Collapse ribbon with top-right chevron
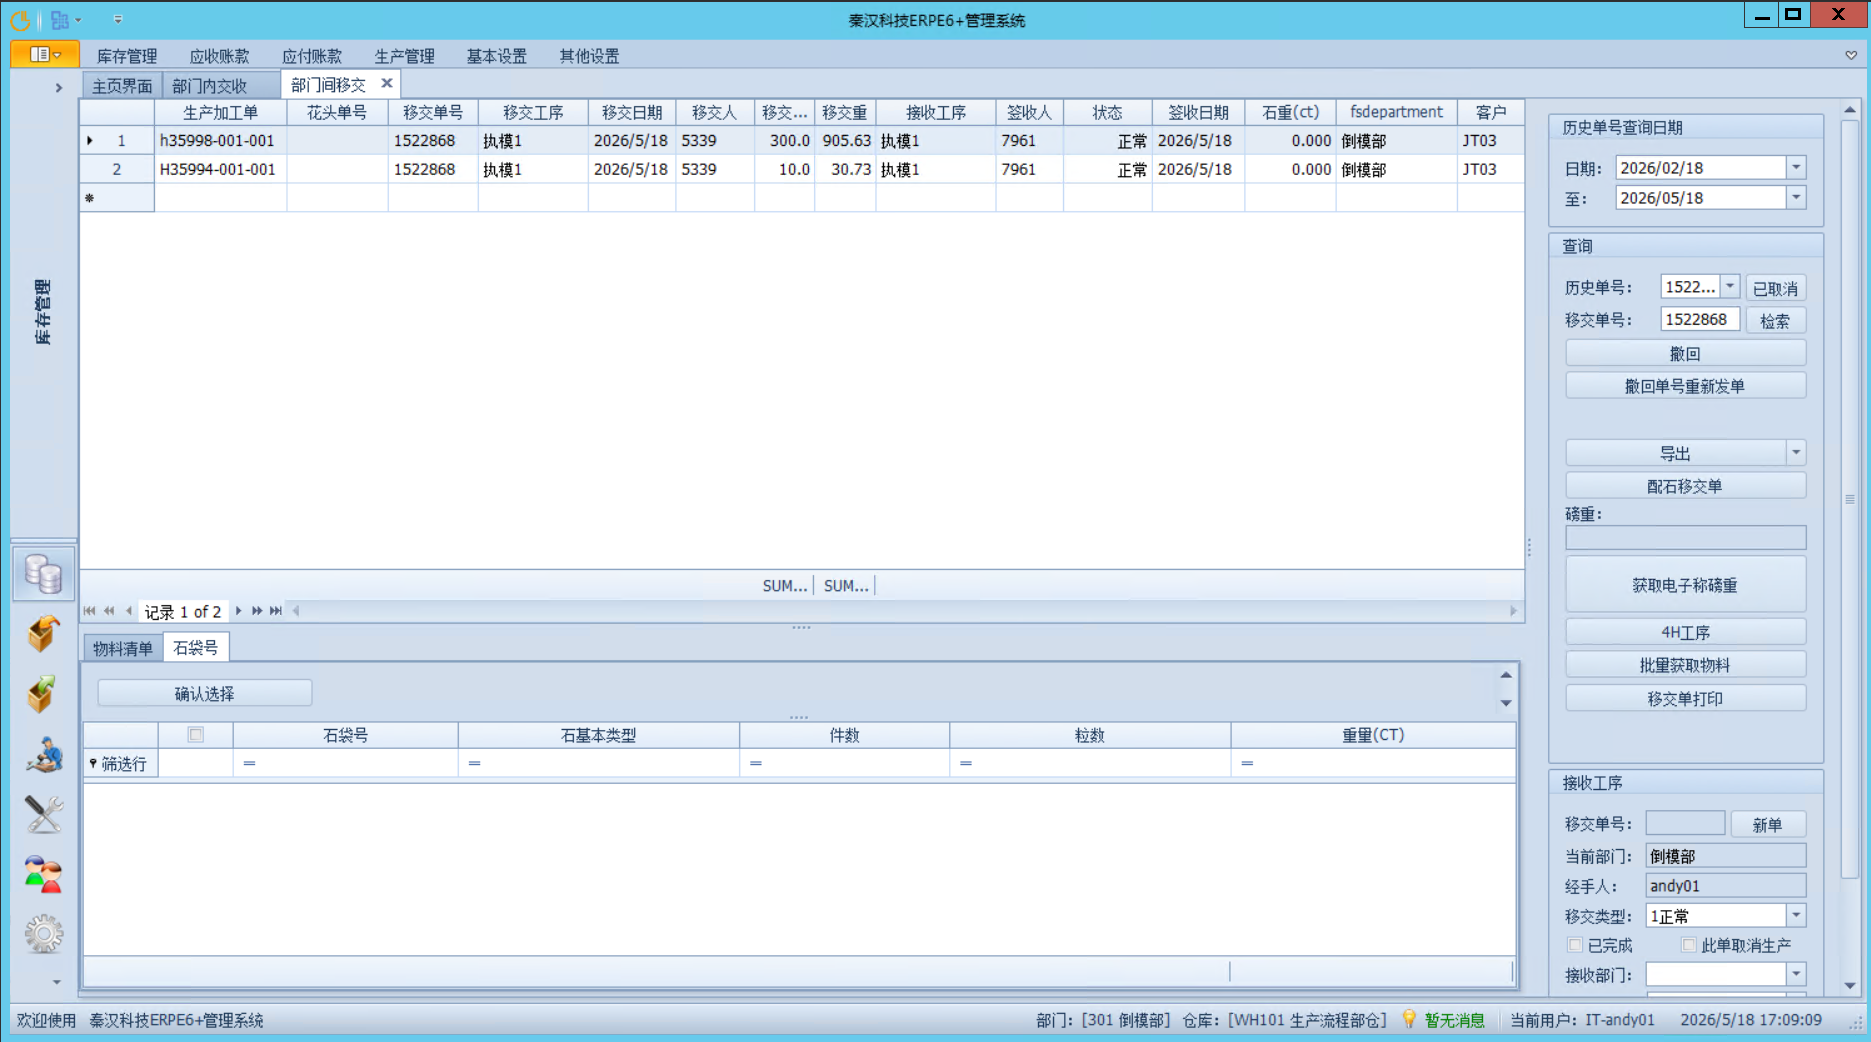This screenshot has width=1871, height=1042. point(1851,56)
